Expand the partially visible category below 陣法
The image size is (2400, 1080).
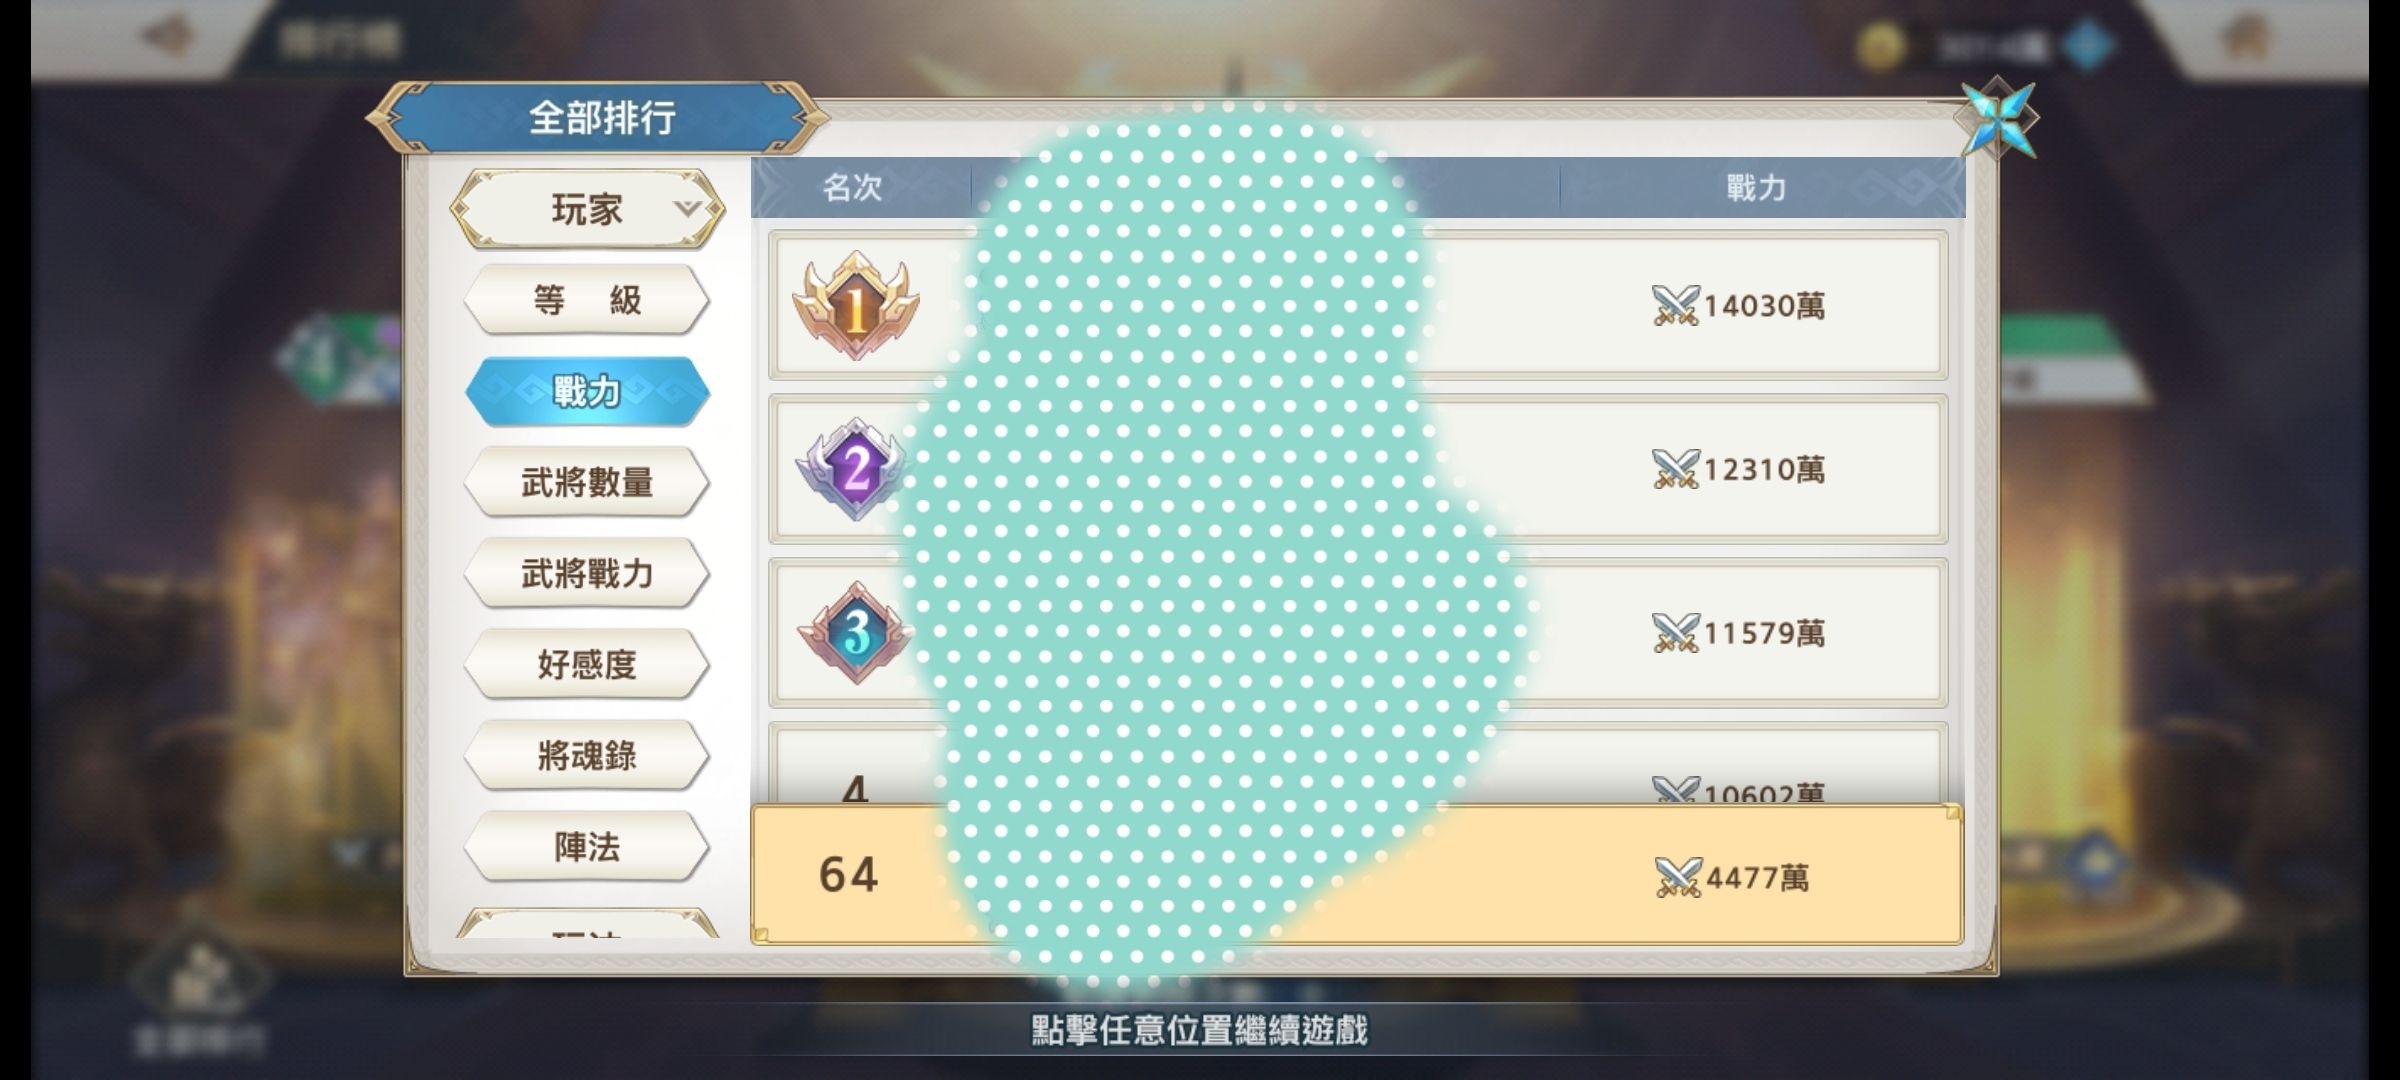pos(588,923)
